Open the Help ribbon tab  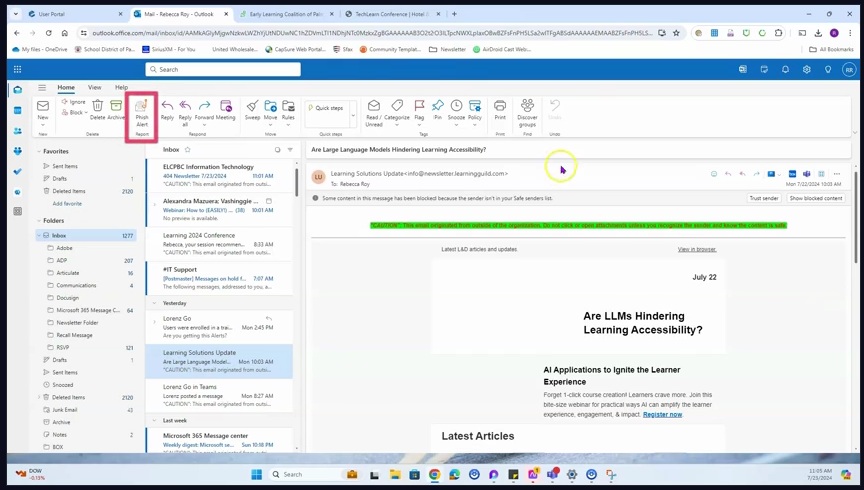point(121,87)
